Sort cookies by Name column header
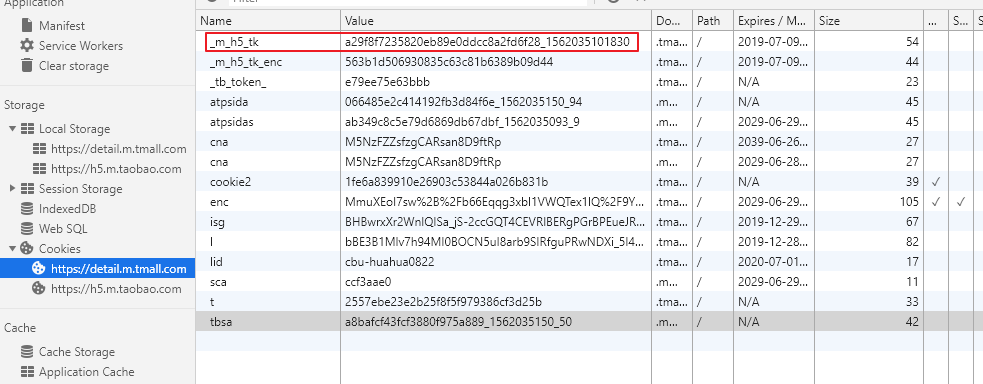983x384 pixels. [x=268, y=21]
